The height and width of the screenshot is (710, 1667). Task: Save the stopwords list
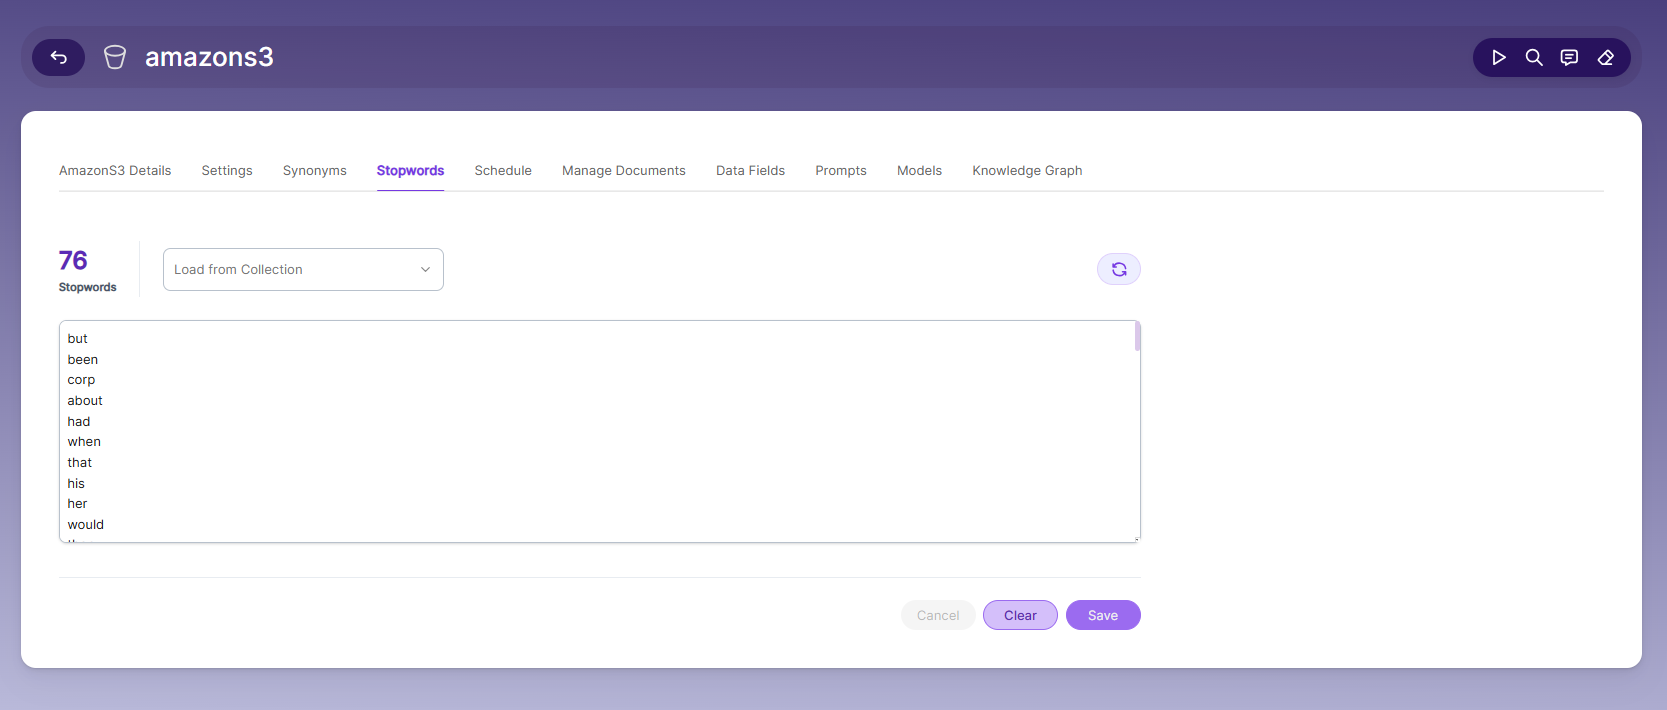1103,615
